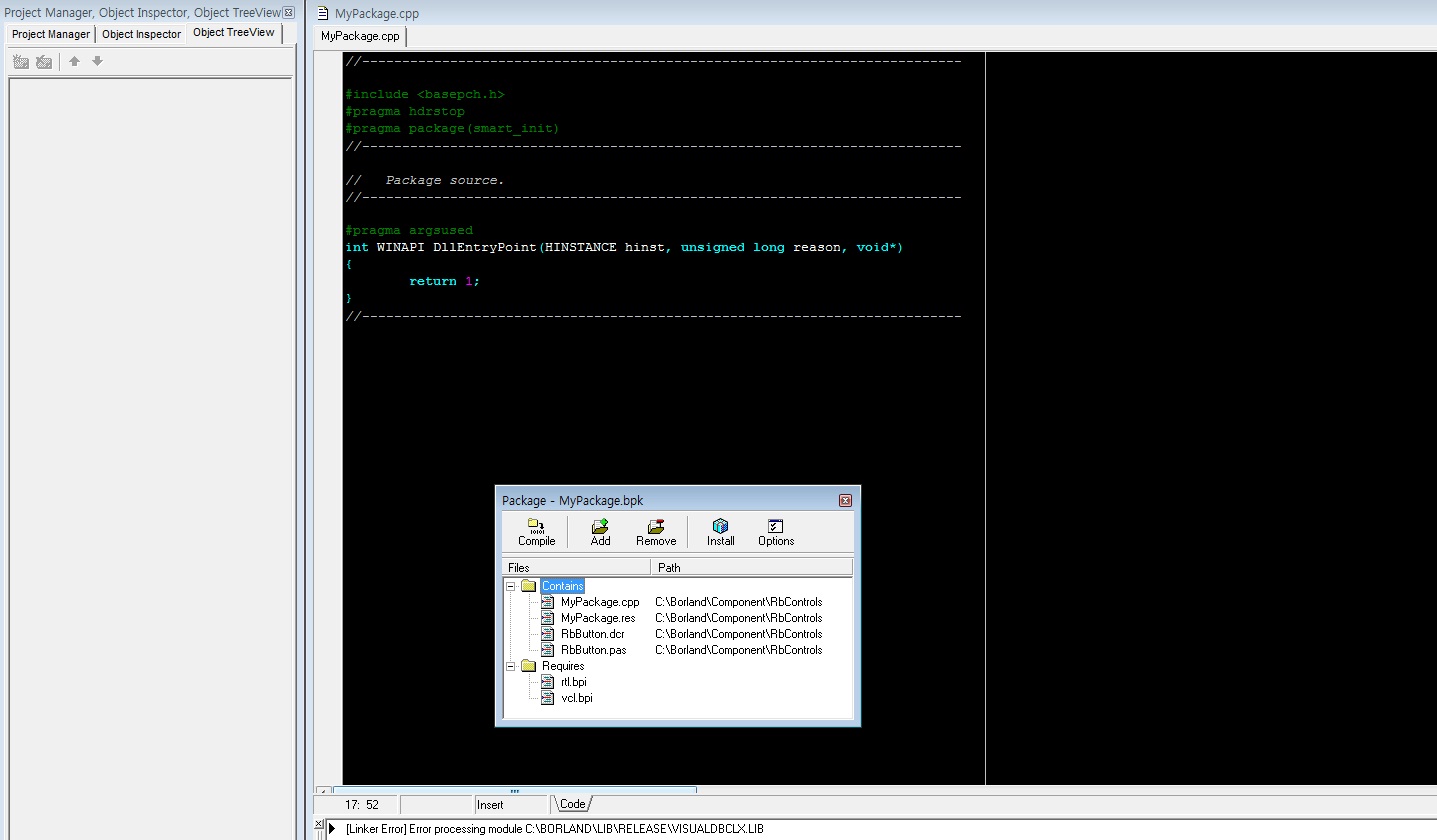The width and height of the screenshot is (1437, 840).
Task: Collapse the Contains folder node
Action: (x=511, y=586)
